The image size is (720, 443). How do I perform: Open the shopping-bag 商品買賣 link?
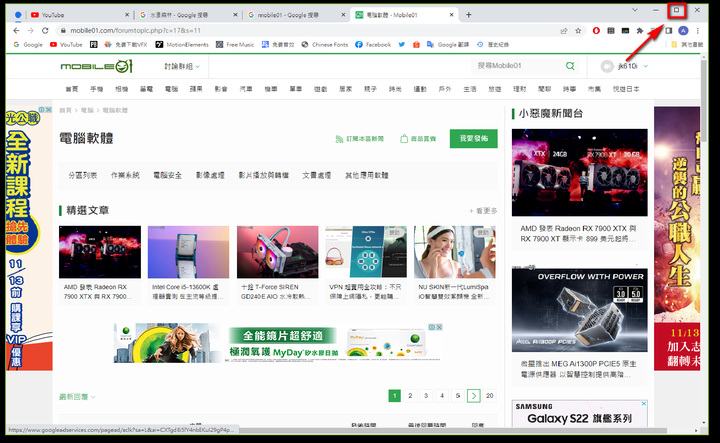click(x=418, y=139)
